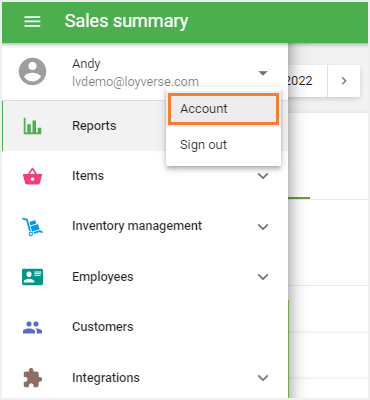Click the Integrations puzzle piece icon
This screenshot has height=400, width=370.
pyautogui.click(x=32, y=378)
